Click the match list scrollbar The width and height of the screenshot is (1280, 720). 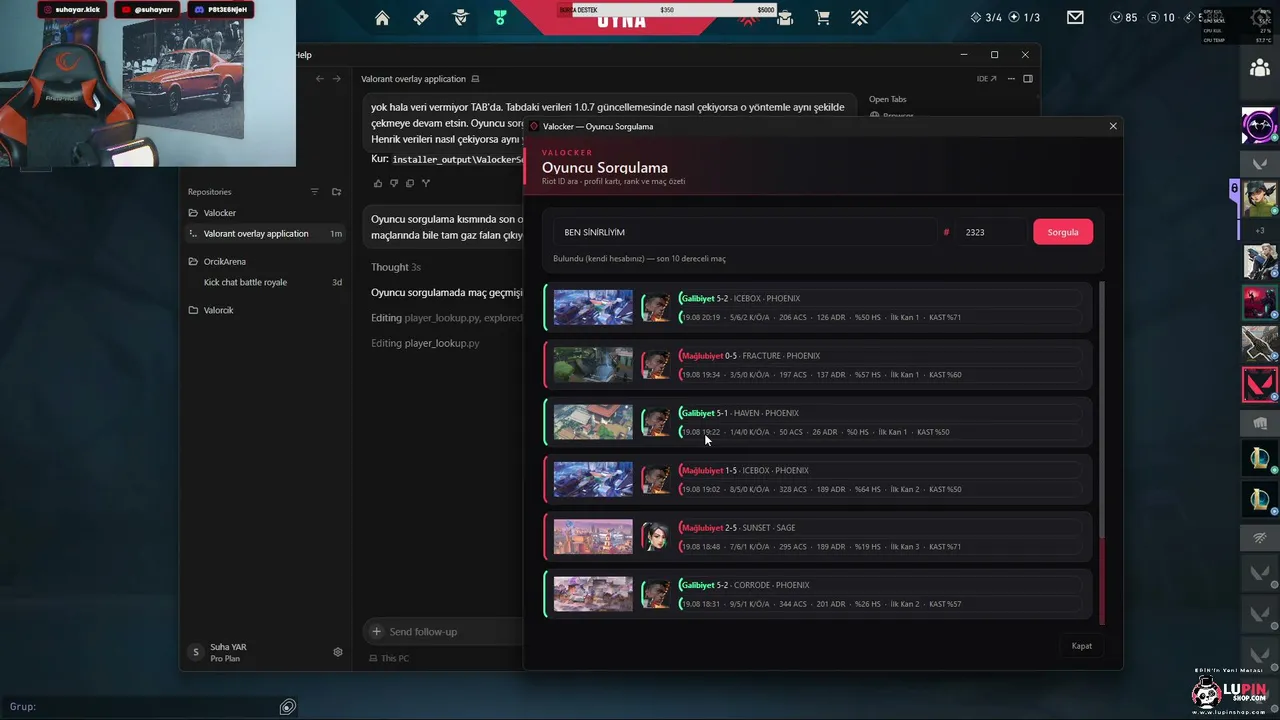[x=1101, y=452]
